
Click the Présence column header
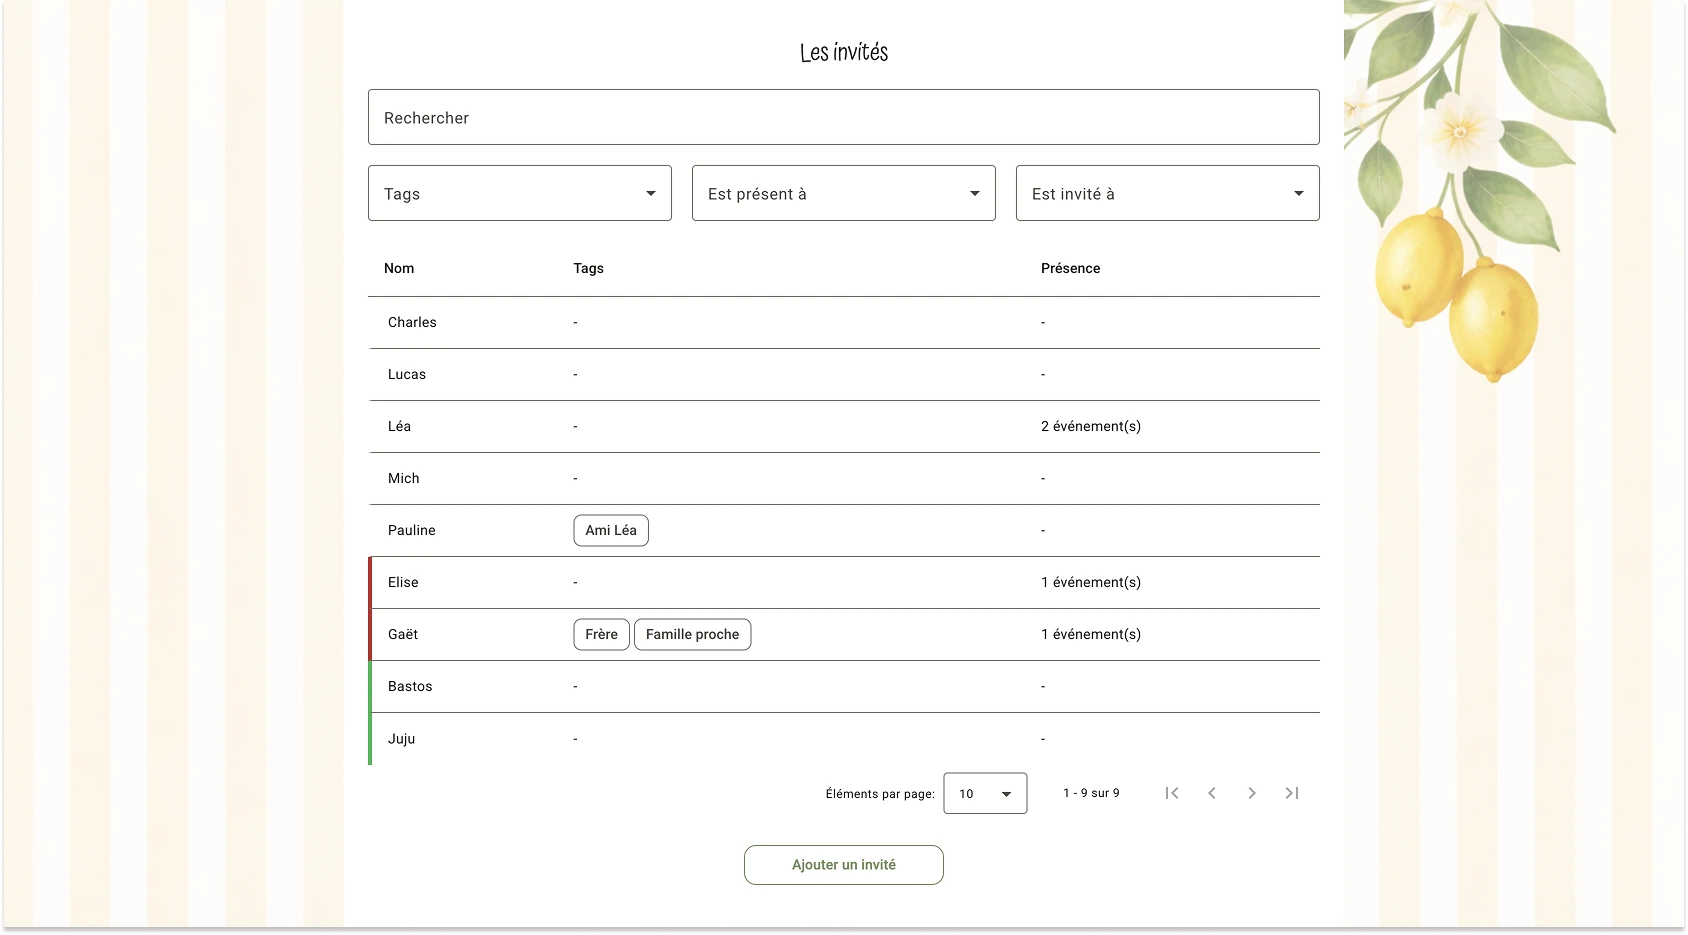[1070, 268]
